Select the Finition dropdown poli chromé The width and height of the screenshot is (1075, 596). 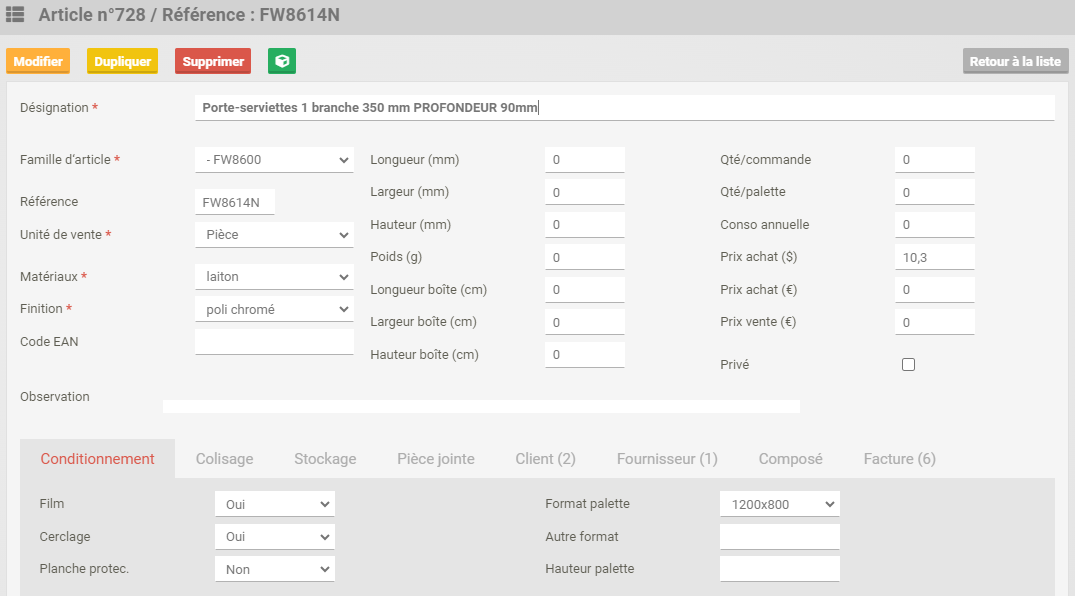pos(274,310)
